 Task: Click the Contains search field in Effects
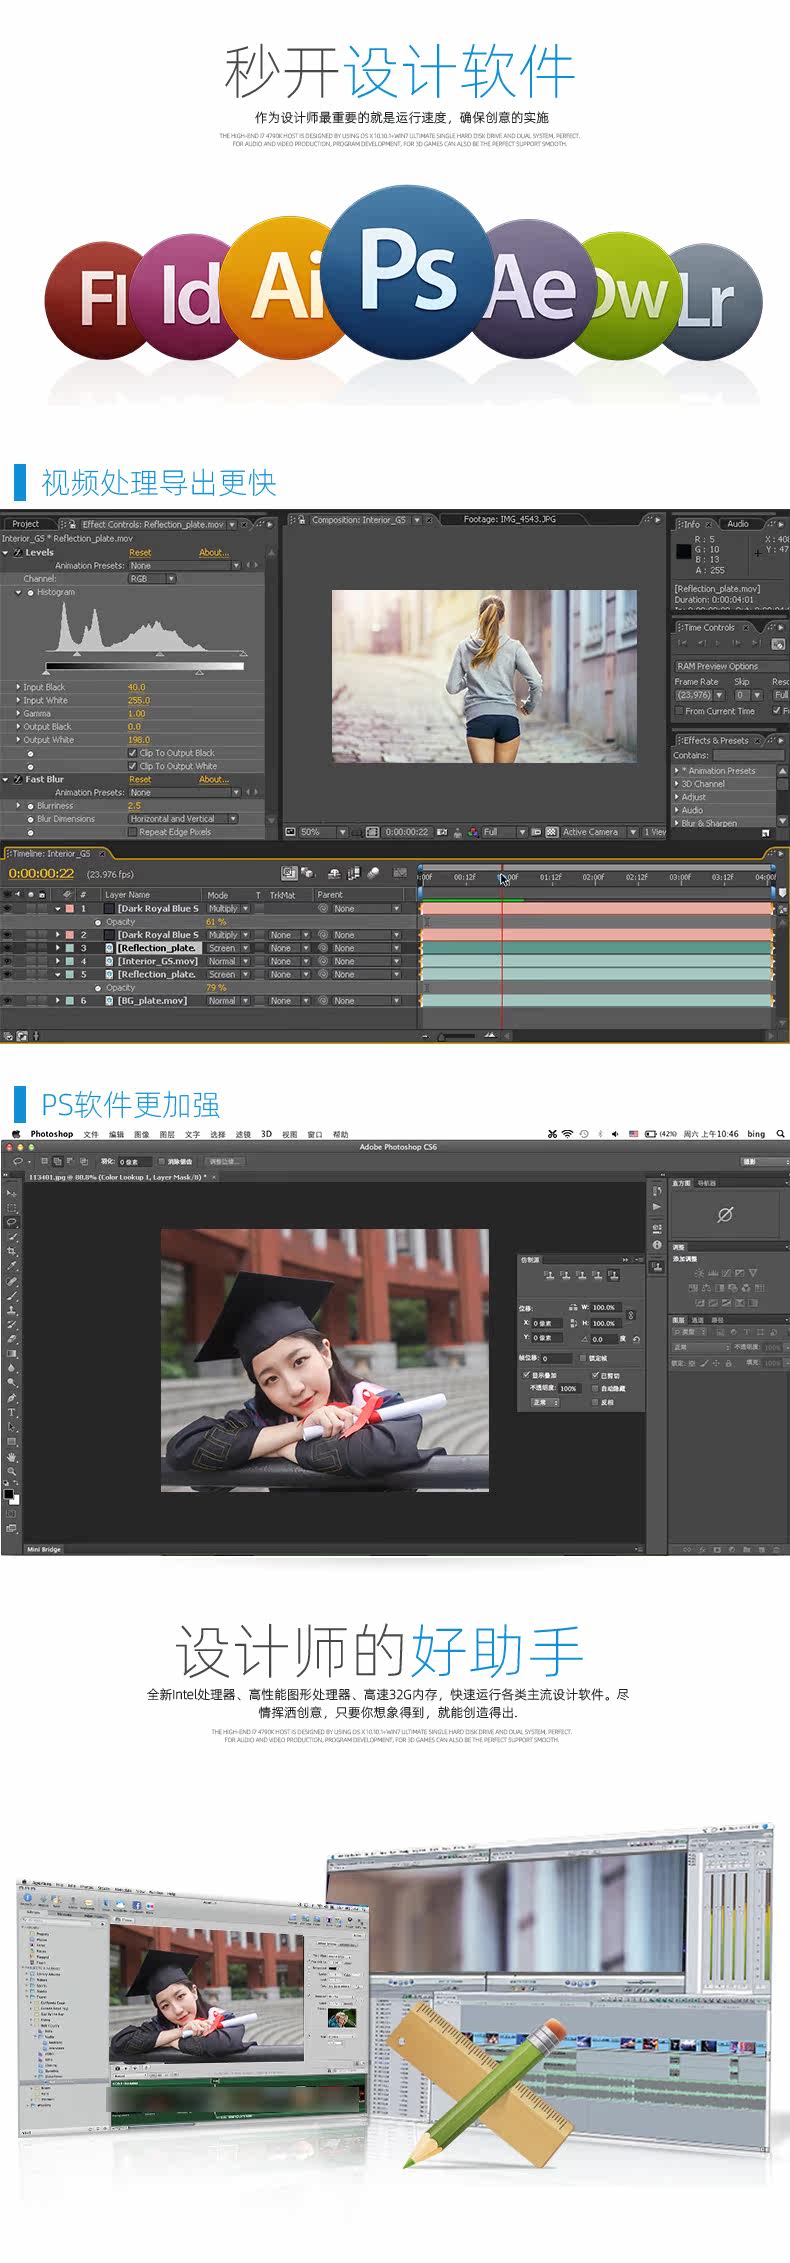tap(749, 755)
